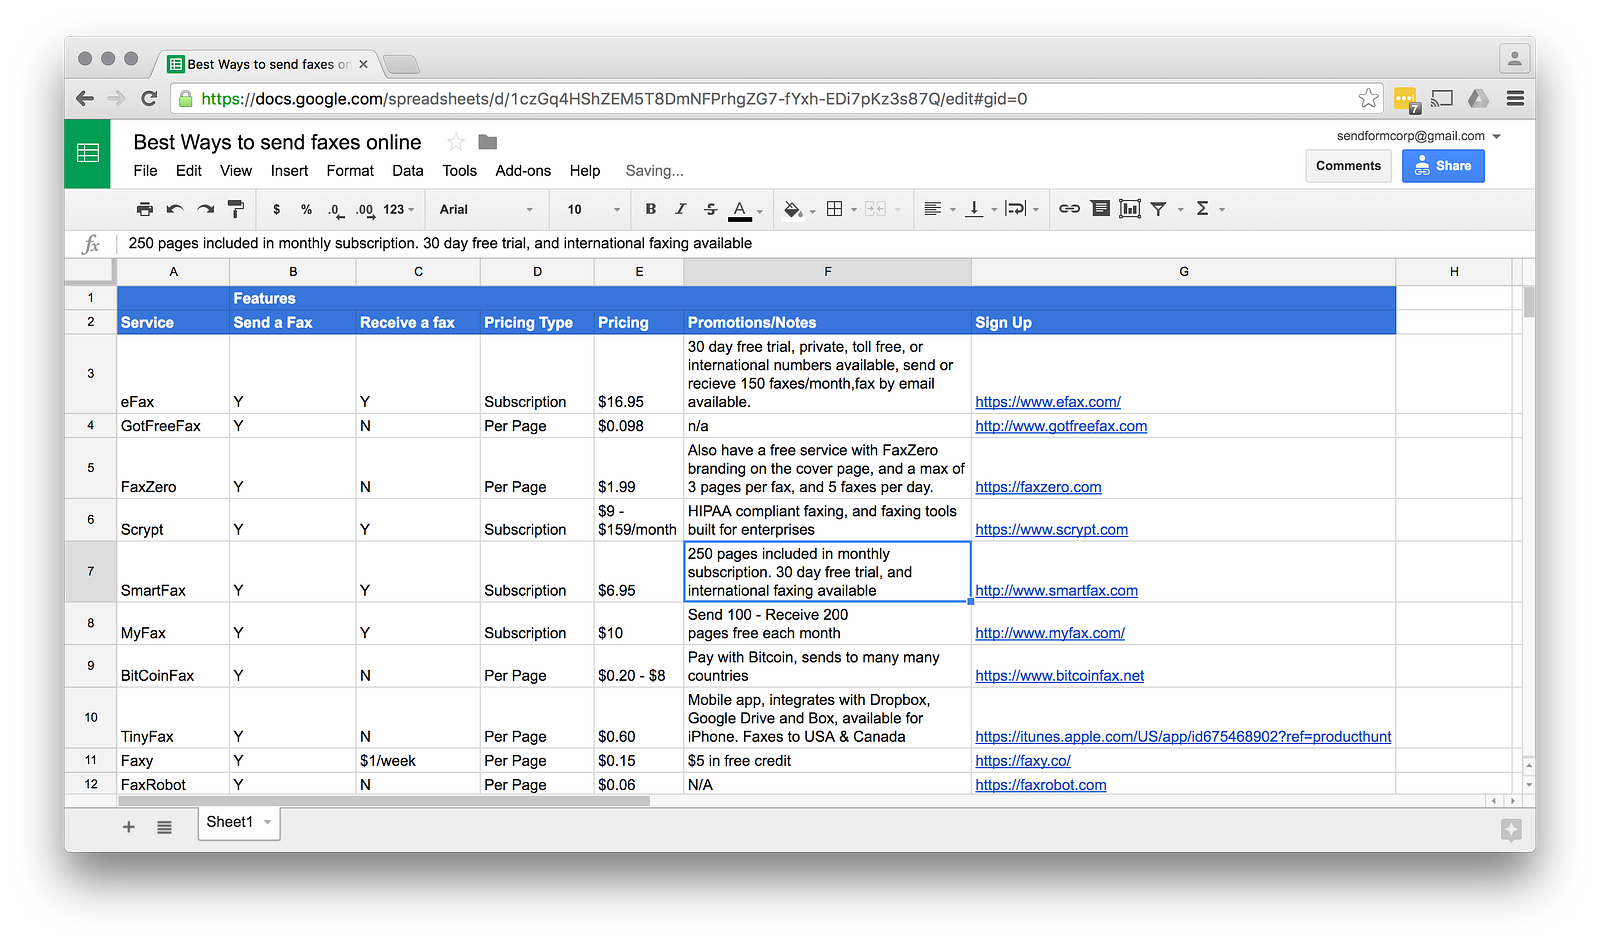The width and height of the screenshot is (1600, 944).
Task: Expand the Functions dropdown arrow
Action: click(1222, 210)
